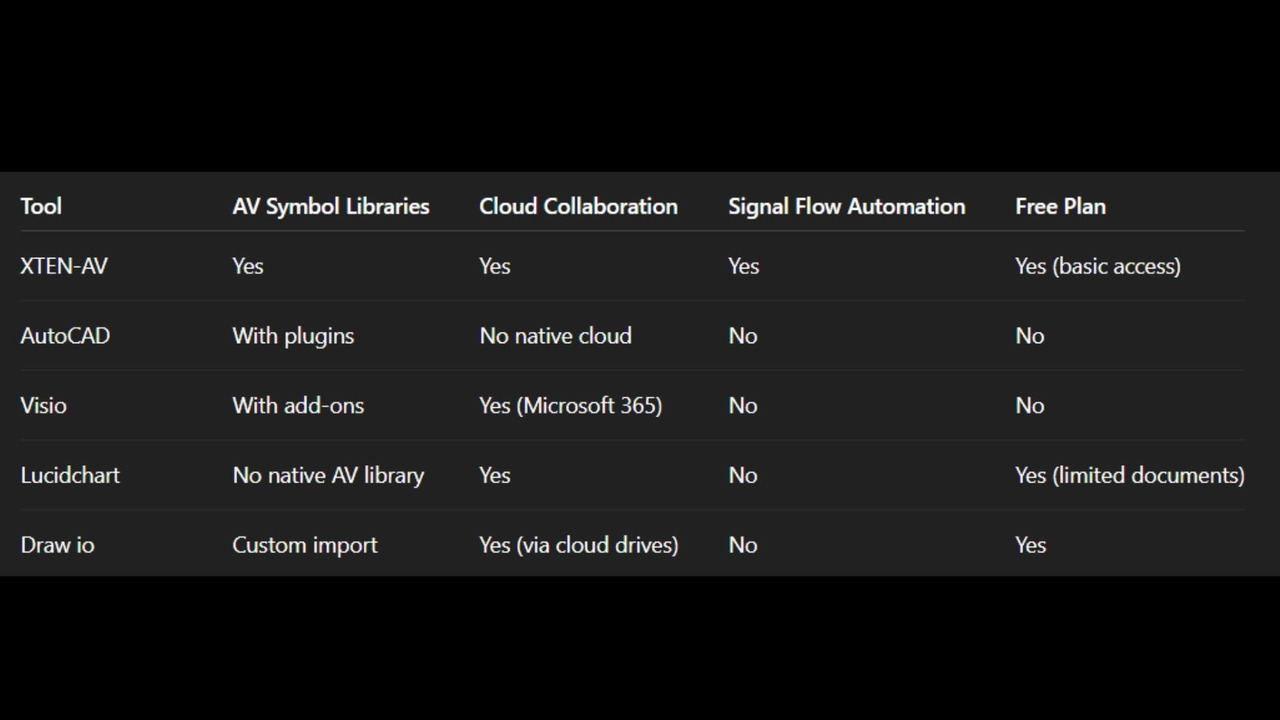Viewport: 1280px width, 720px height.
Task: Select the 'XTEN-AV' tool name cell
Action: coord(64,266)
